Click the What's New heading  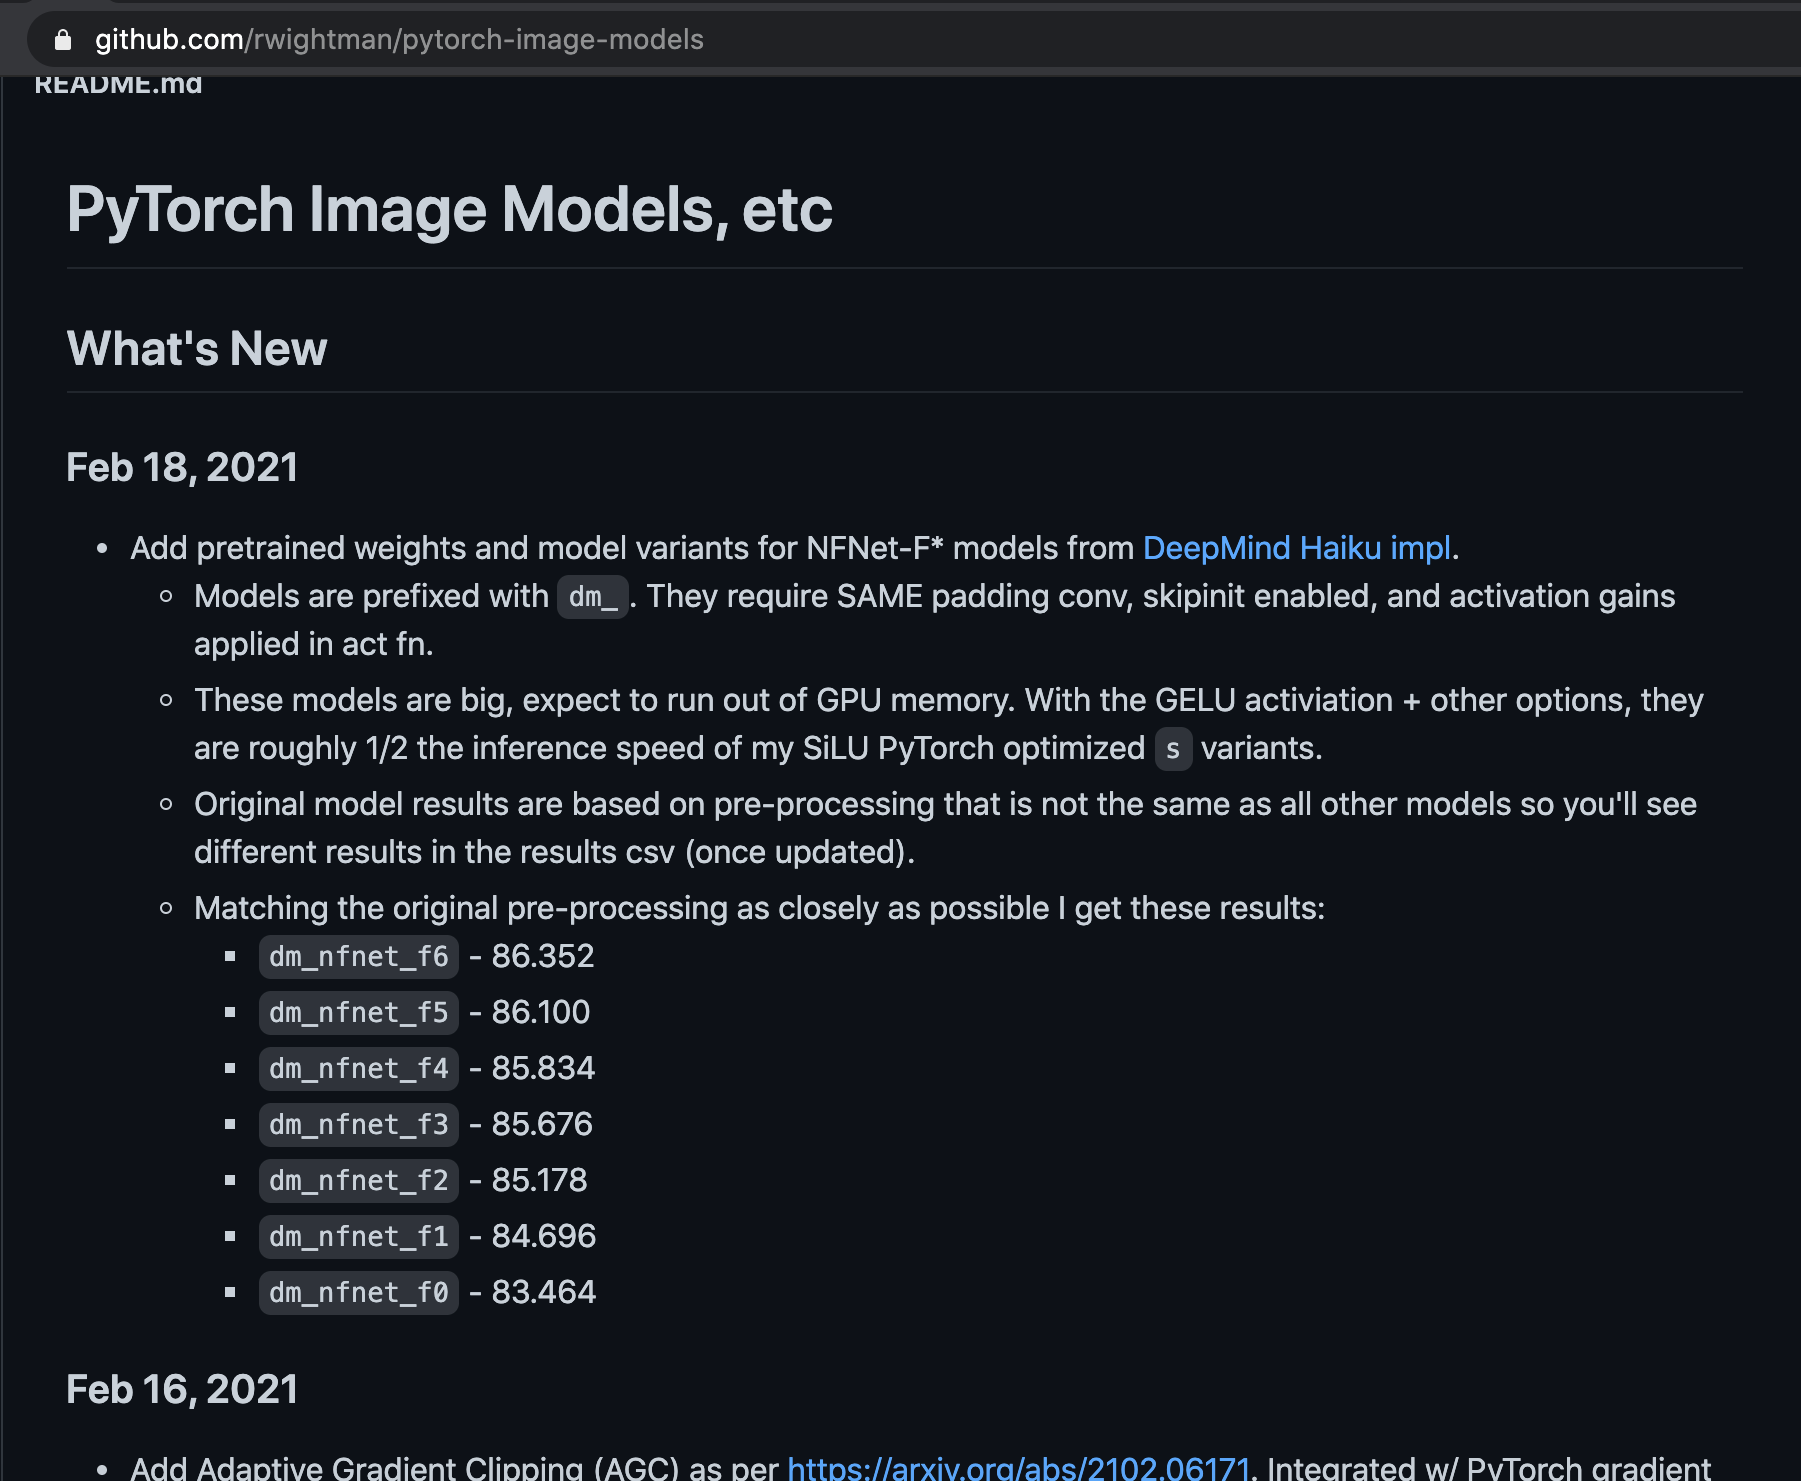(197, 349)
